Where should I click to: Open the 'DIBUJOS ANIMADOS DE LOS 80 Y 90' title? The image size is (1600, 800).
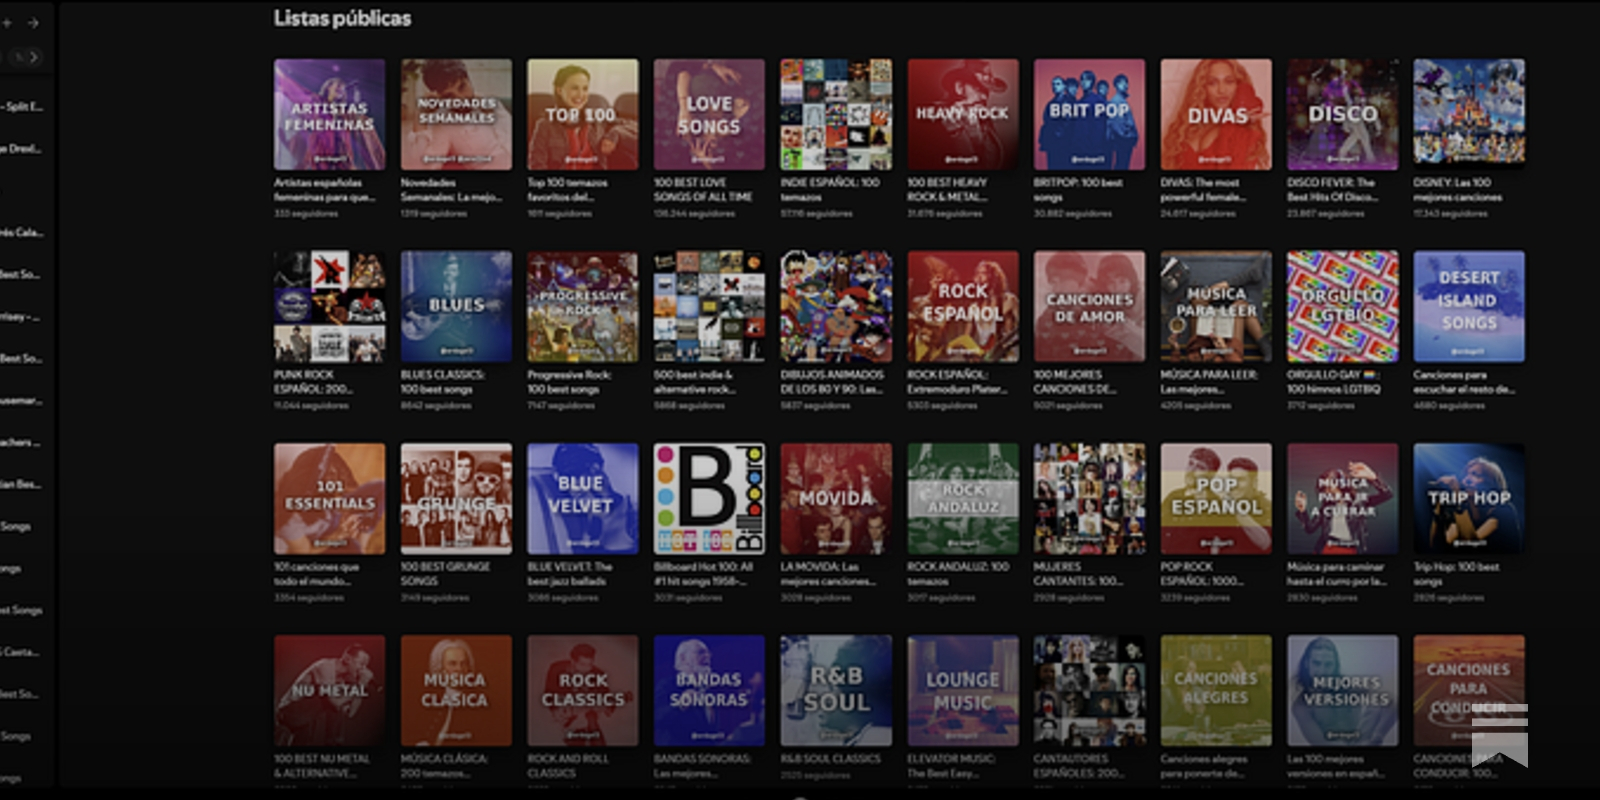832,382
